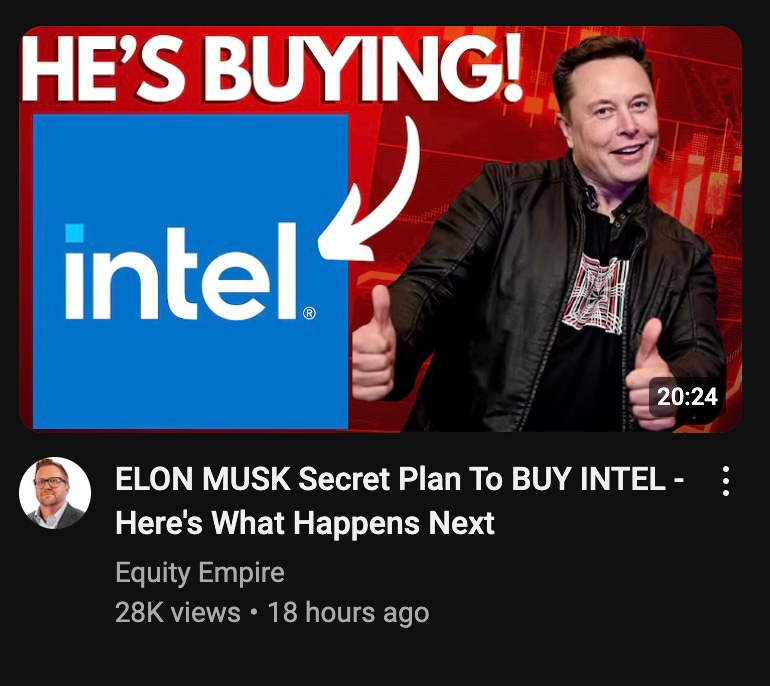
Task: Click the Intel logo in the thumbnail
Action: (191, 271)
